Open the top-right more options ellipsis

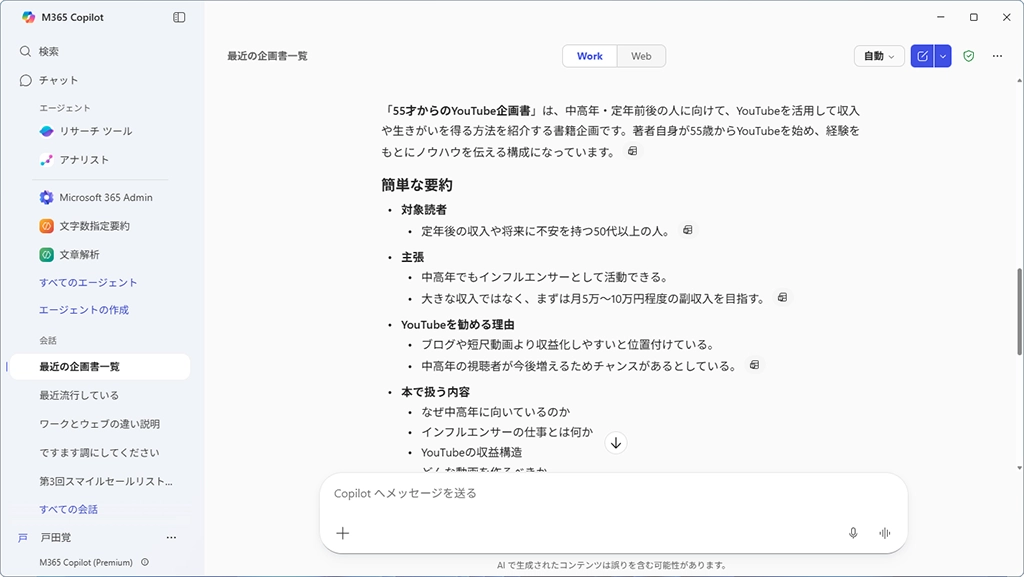(997, 56)
